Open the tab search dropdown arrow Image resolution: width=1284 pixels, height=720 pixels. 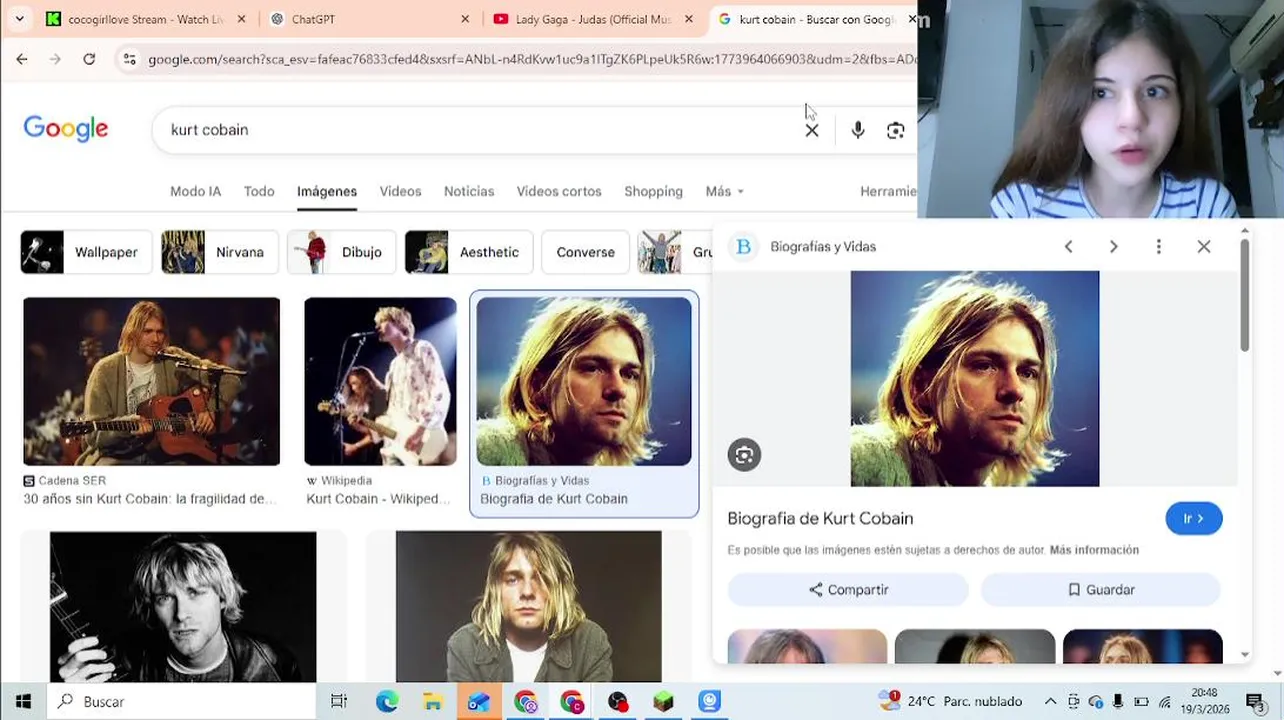pos(19,19)
